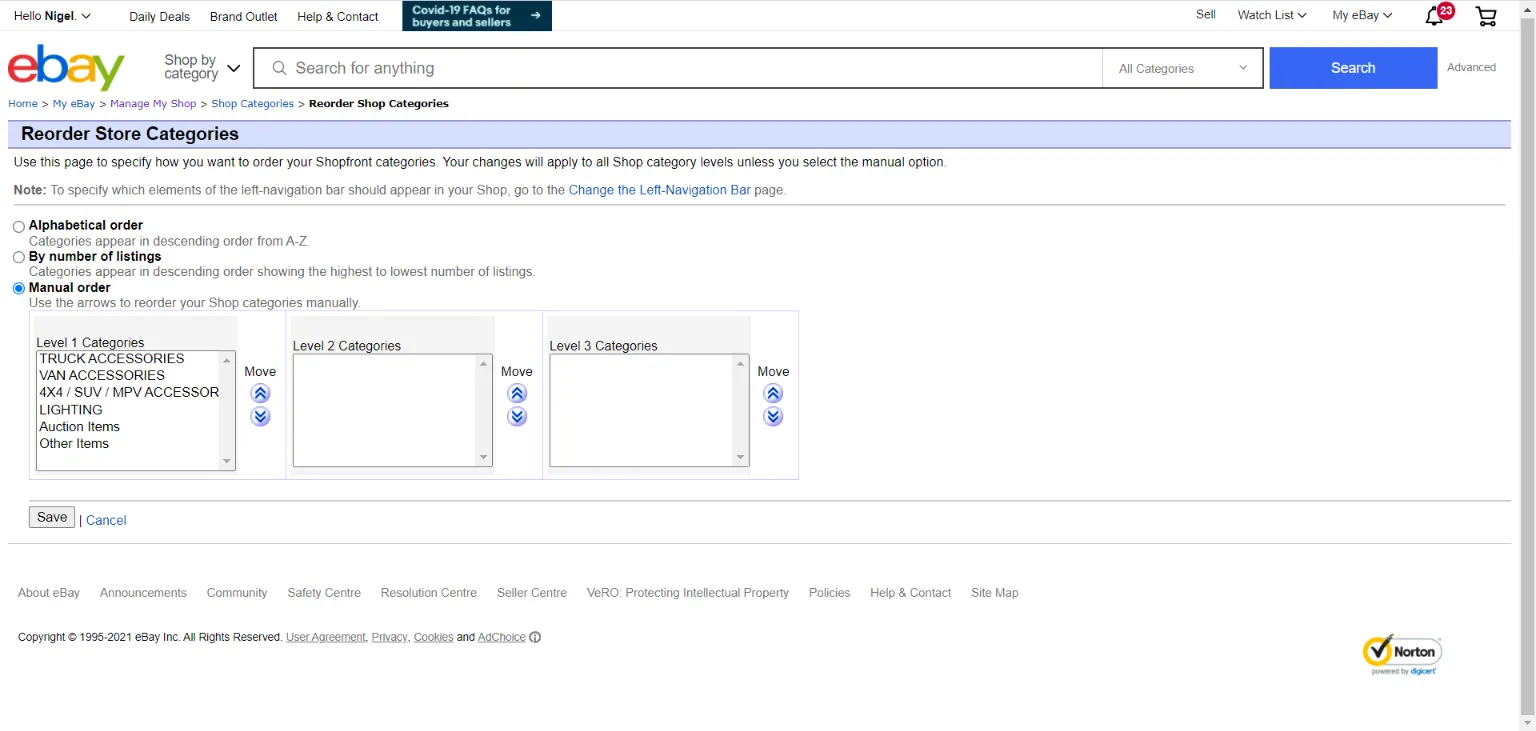Image resolution: width=1536 pixels, height=731 pixels.
Task: Click Sell in the top bar
Action: 1206,15
